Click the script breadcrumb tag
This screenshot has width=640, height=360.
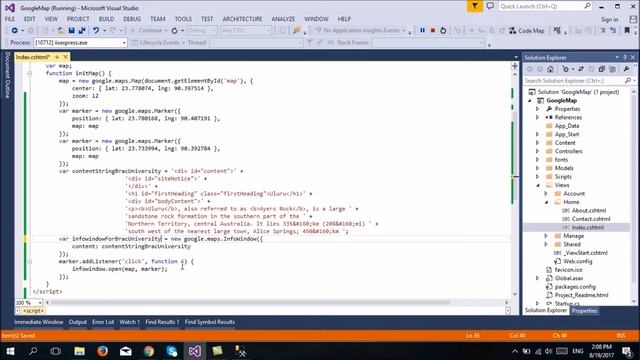coord(33,311)
